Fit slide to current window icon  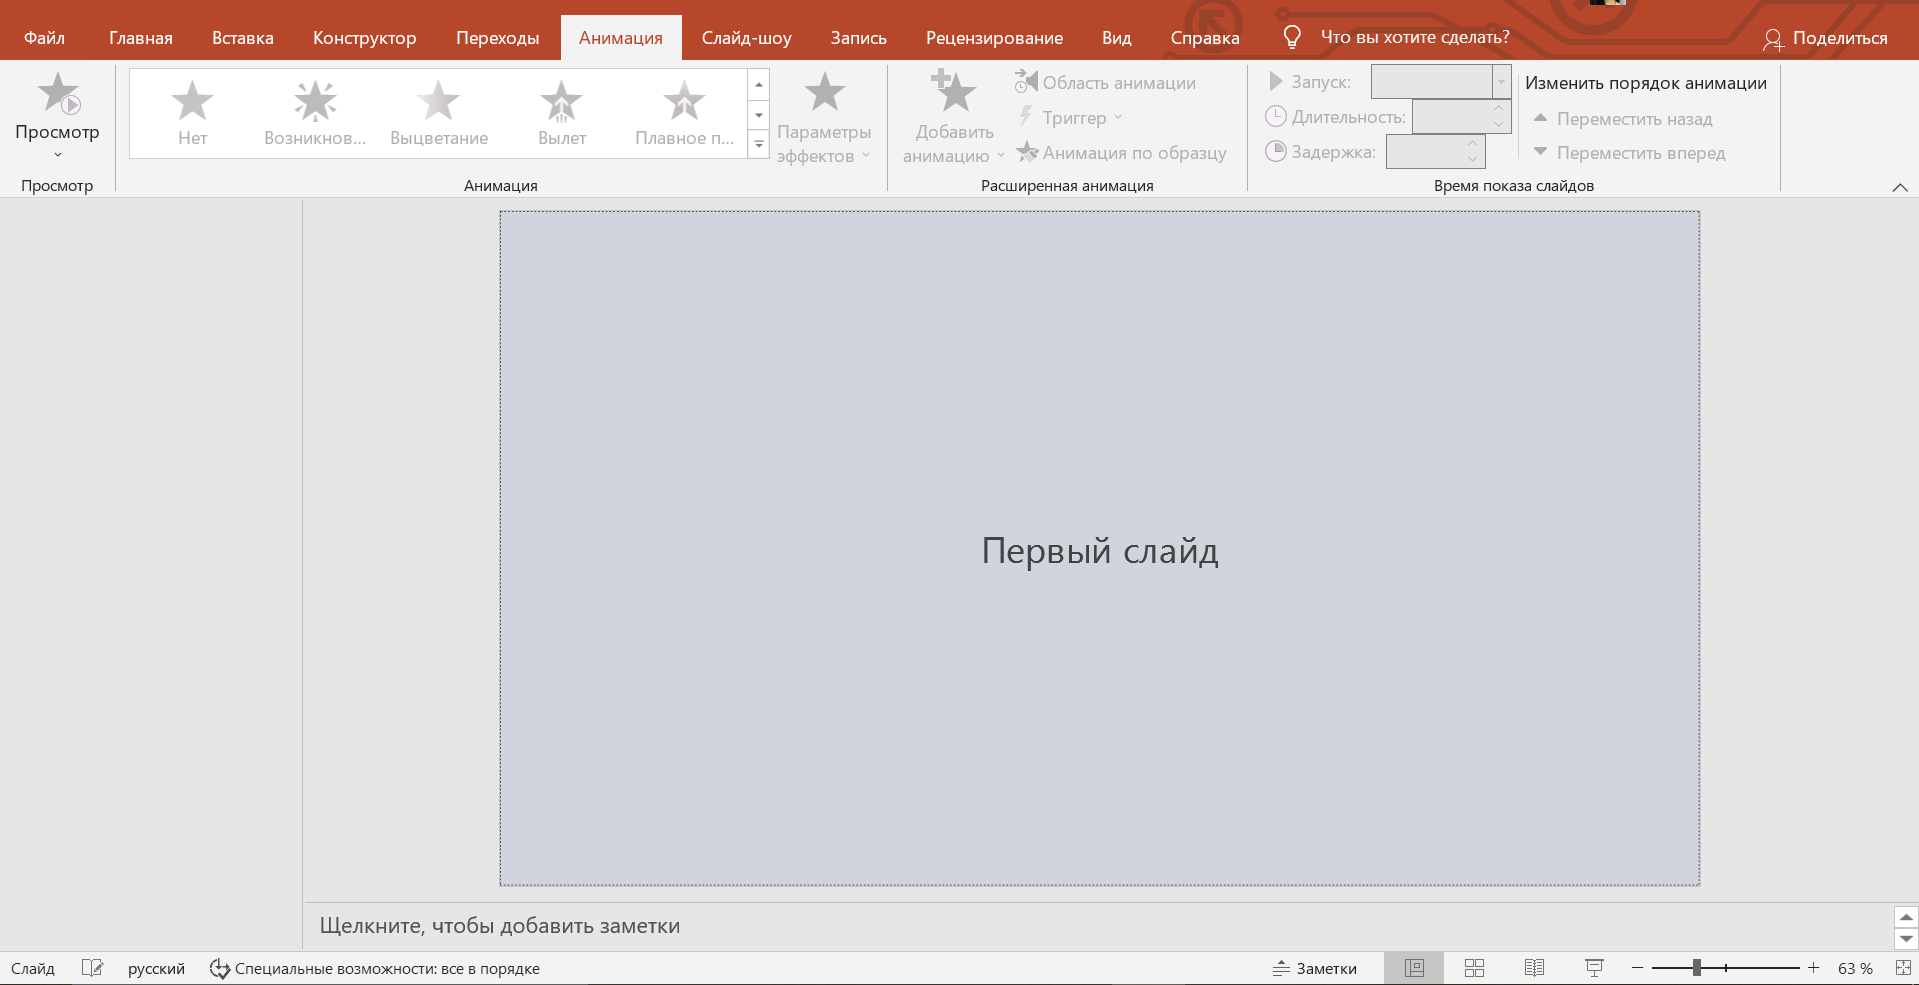coord(1902,968)
